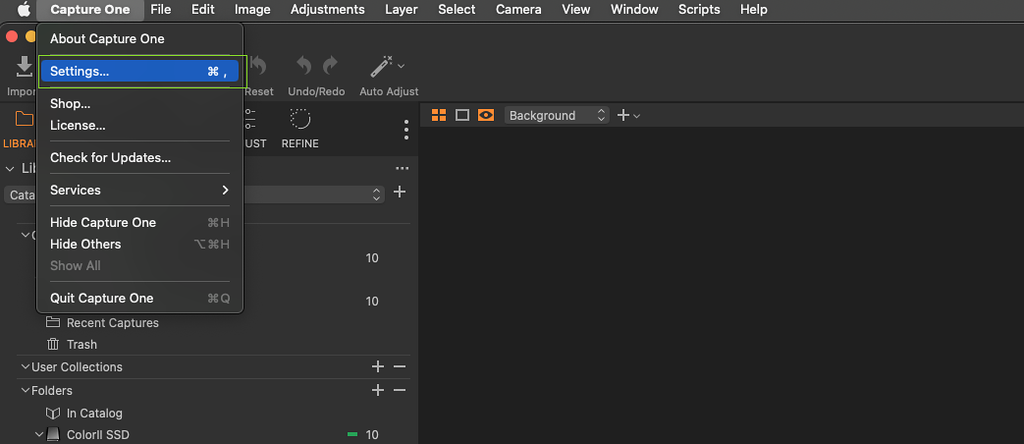Remove a User Collection with minus
This screenshot has height=444, width=1024.
click(400, 367)
